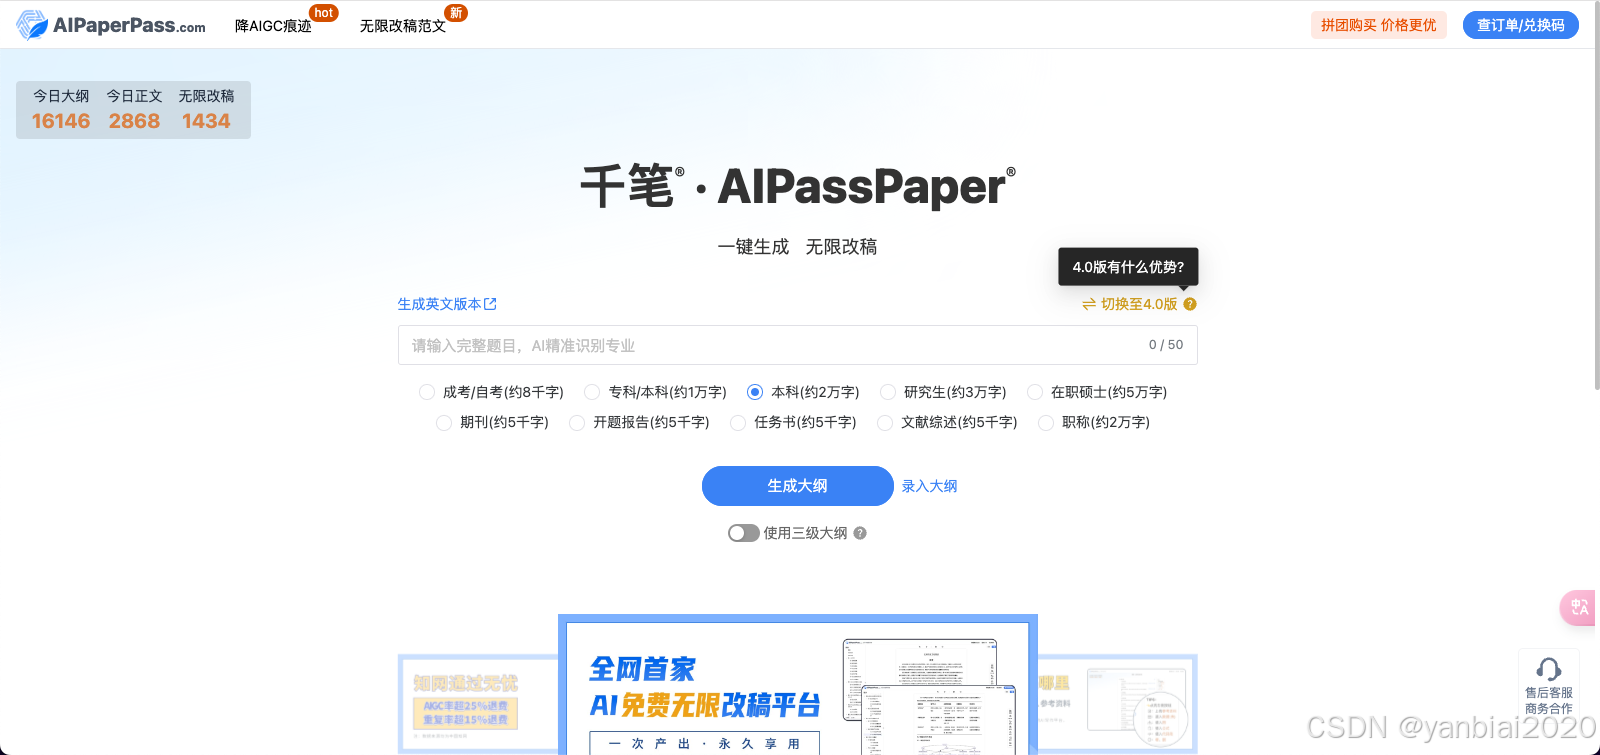Viewport: 1600px width, 755px height.
Task: Click external link icon after 生成英文版本
Action: pos(491,304)
